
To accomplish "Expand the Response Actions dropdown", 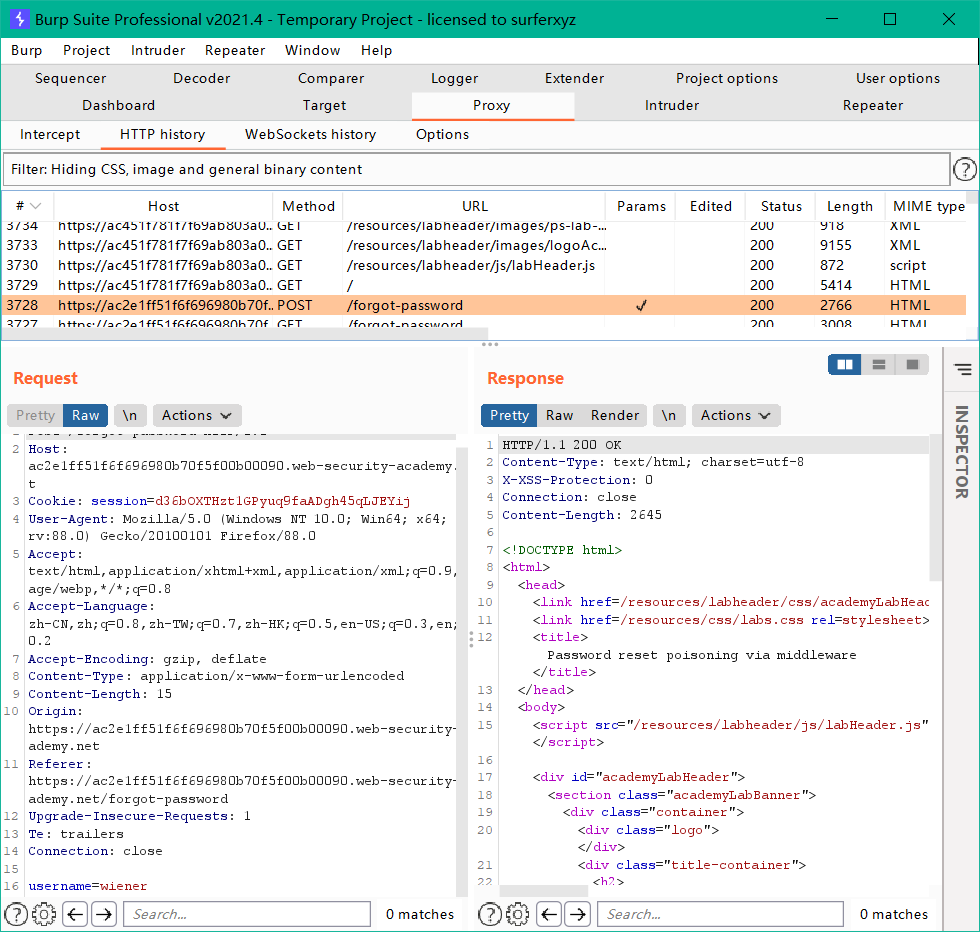I will 736,415.
